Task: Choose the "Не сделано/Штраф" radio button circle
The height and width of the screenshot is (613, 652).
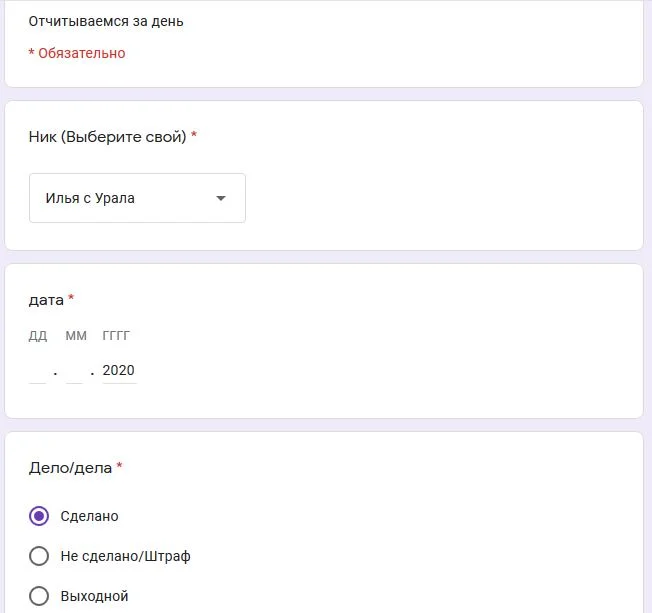Action: point(39,556)
